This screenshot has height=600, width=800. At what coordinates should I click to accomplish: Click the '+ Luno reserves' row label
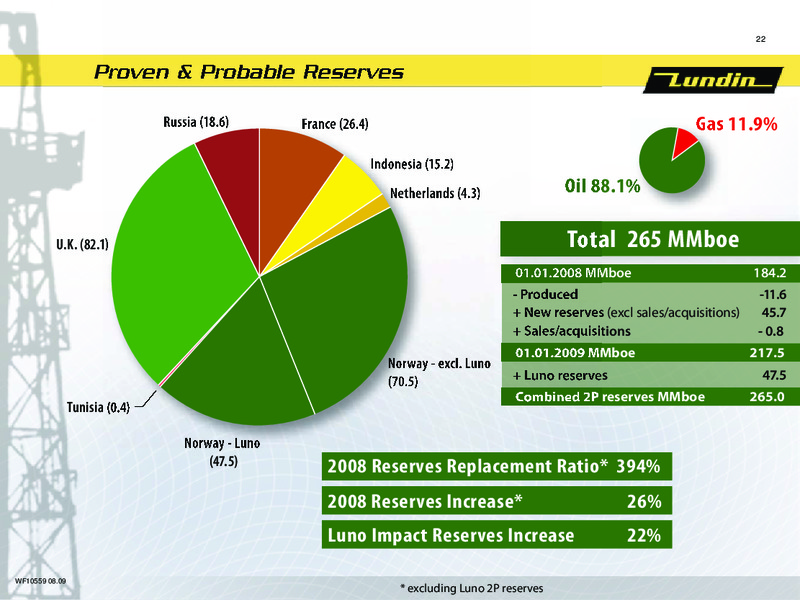[x=560, y=376]
